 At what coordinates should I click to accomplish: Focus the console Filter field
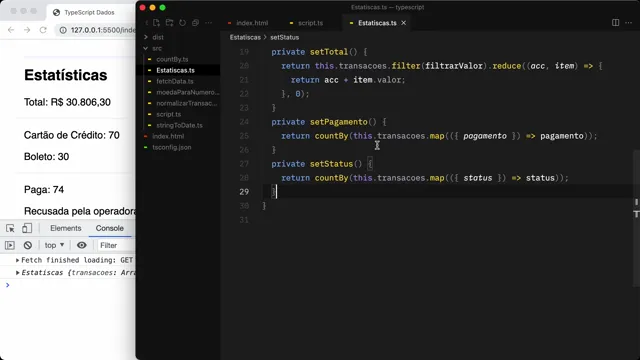pyautogui.click(x=116, y=245)
